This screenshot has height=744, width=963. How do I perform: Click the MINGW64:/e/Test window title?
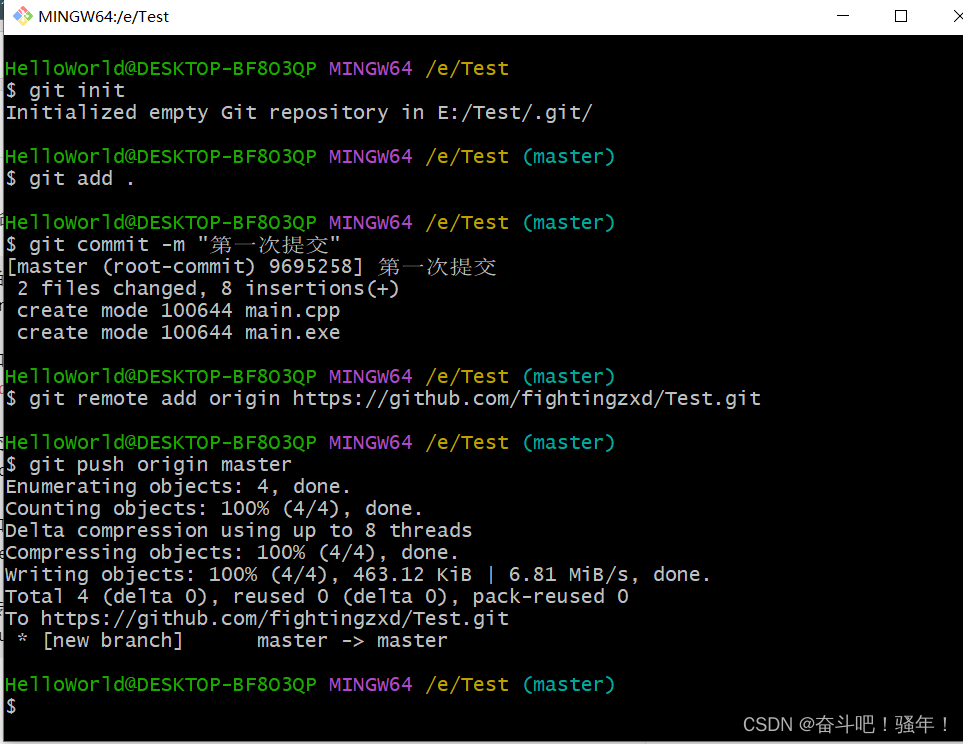(103, 17)
